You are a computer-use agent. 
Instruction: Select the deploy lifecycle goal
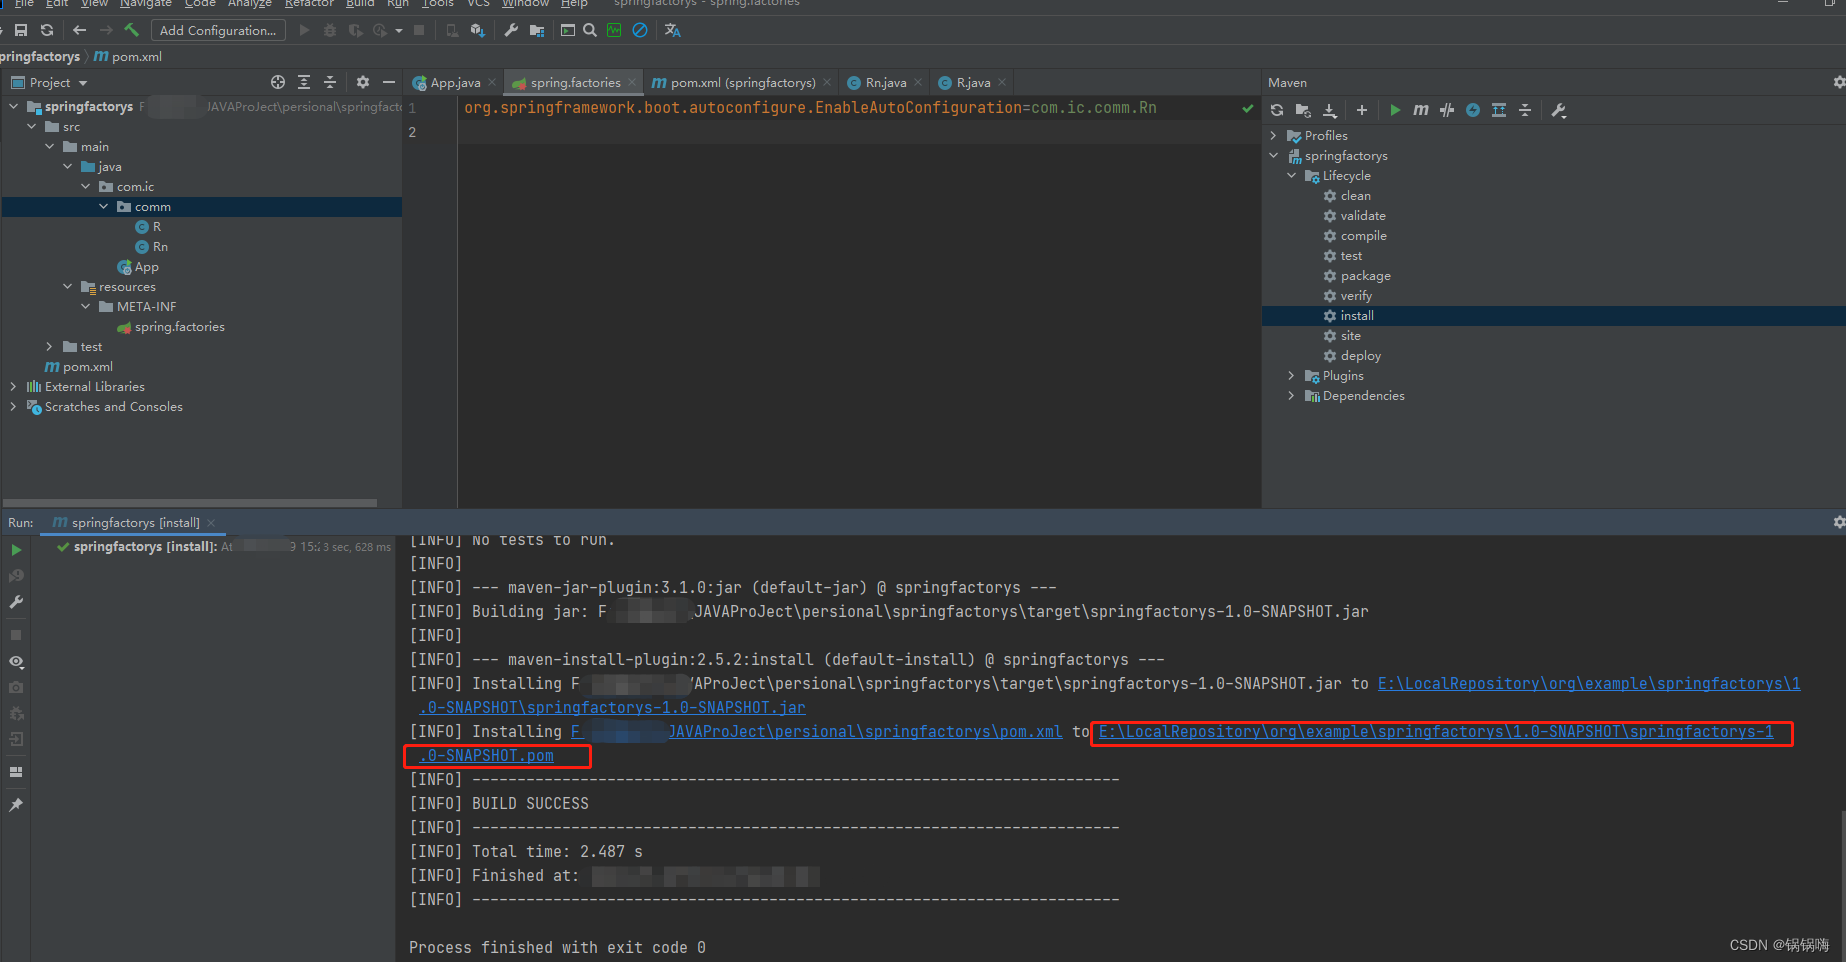[x=1360, y=355]
